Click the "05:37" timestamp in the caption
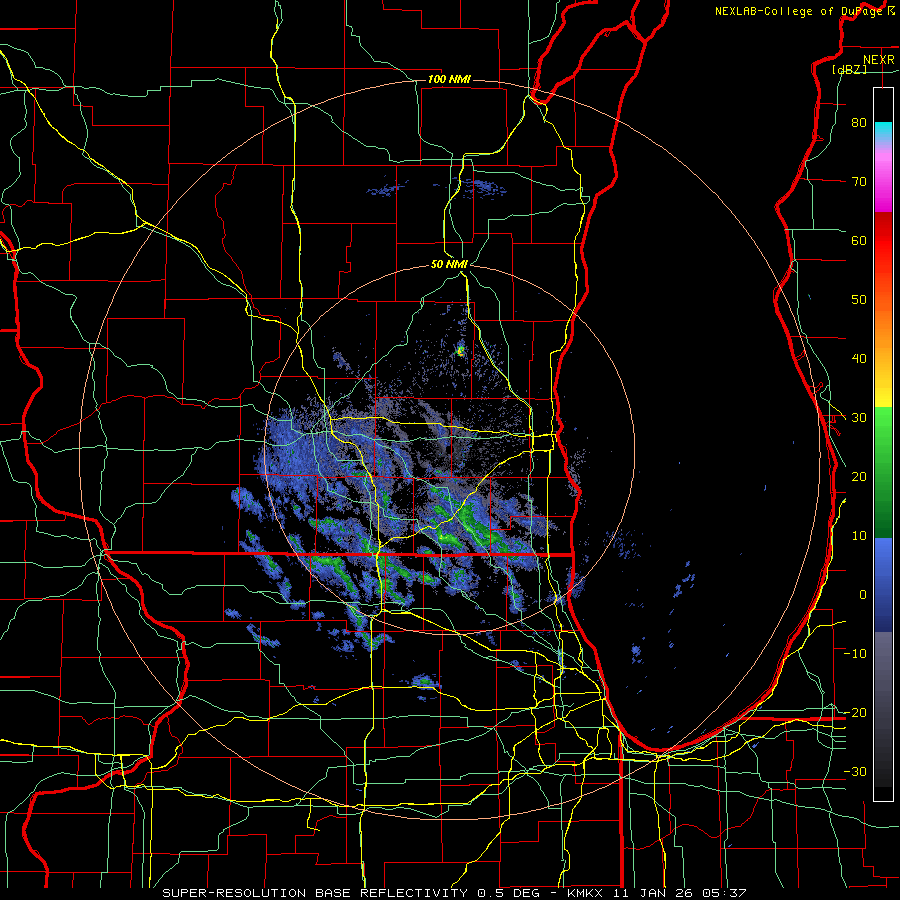Image resolution: width=900 pixels, height=900 pixels. tap(722, 893)
